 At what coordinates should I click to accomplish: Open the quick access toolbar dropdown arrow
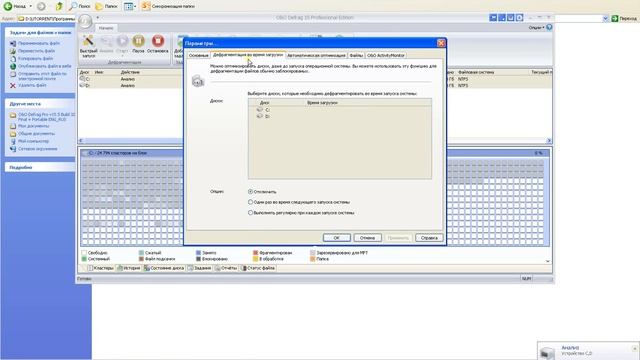(x=98, y=18)
